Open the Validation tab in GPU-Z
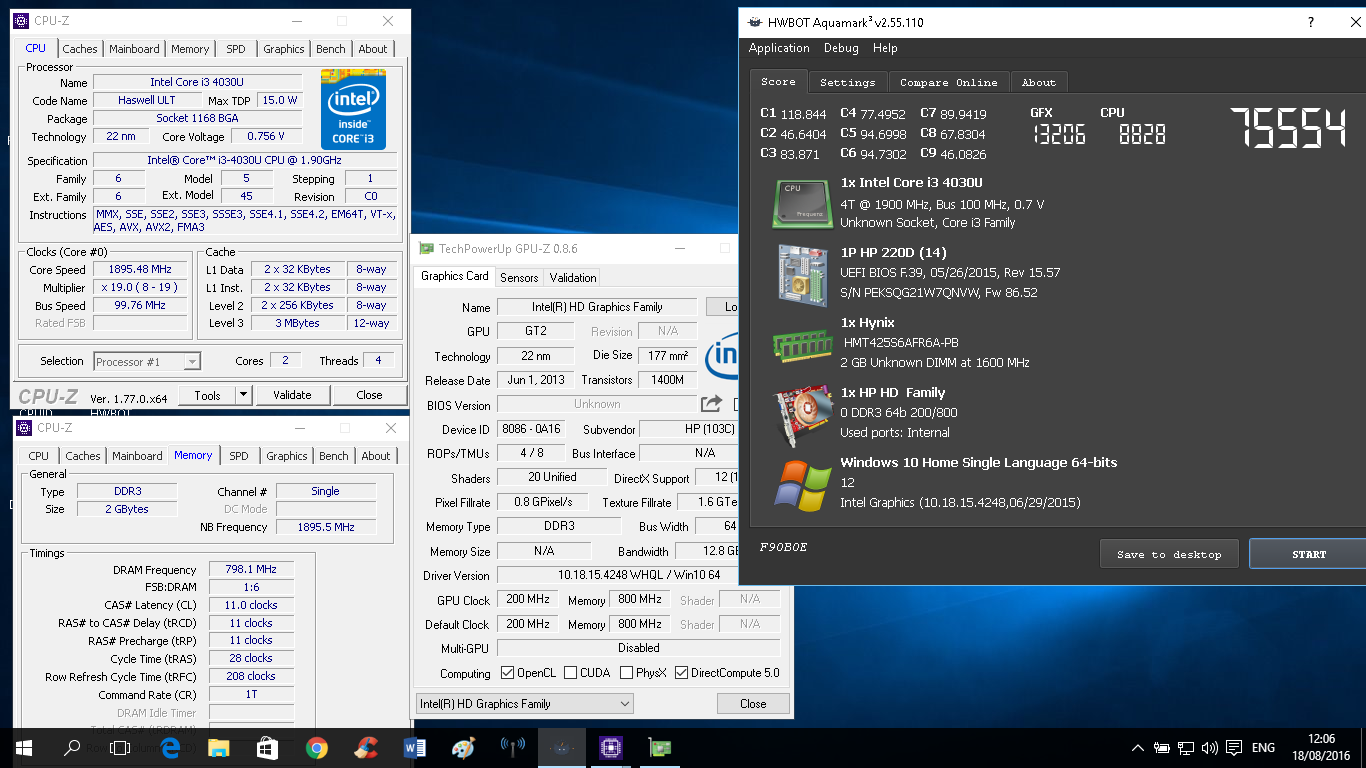The height and width of the screenshot is (768, 1366). point(573,278)
